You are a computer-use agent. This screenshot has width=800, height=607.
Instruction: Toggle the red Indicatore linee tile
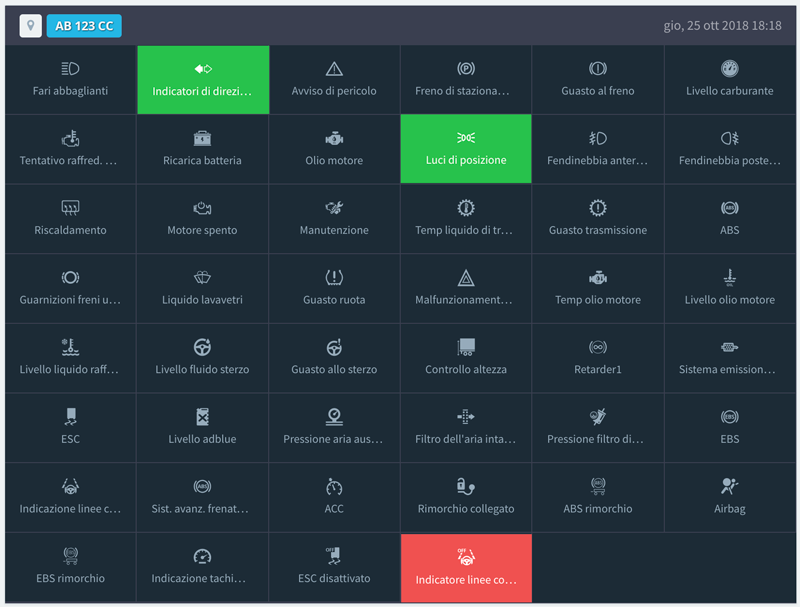pyautogui.click(x=466, y=568)
